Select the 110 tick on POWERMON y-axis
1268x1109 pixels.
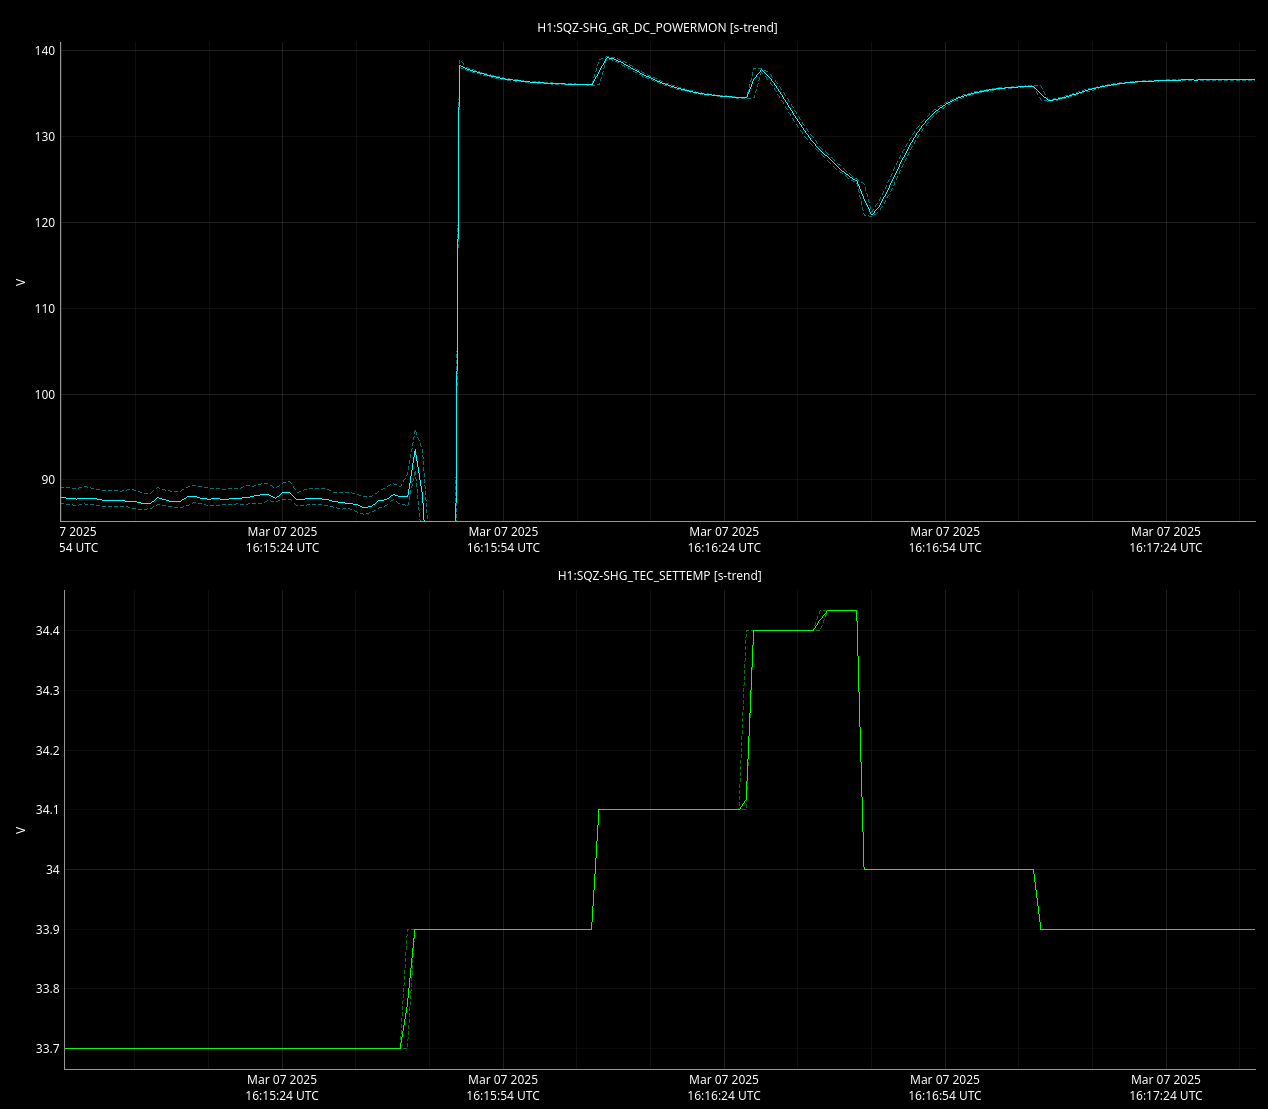click(x=45, y=309)
